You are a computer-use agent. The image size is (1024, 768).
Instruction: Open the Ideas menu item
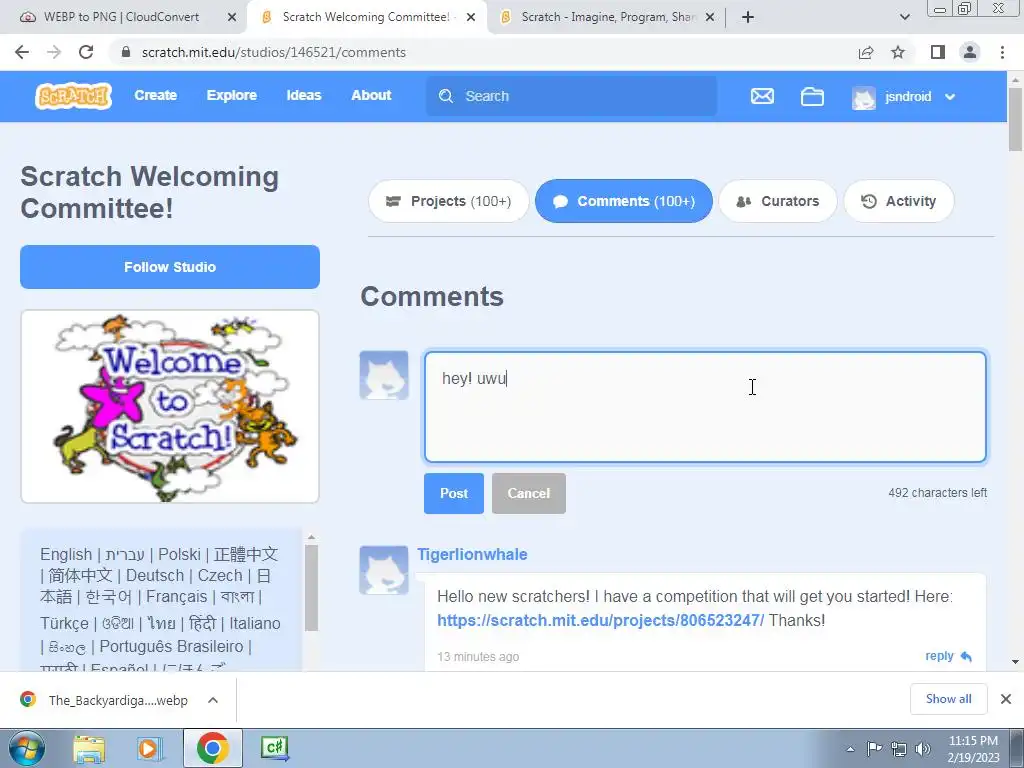pos(304,95)
